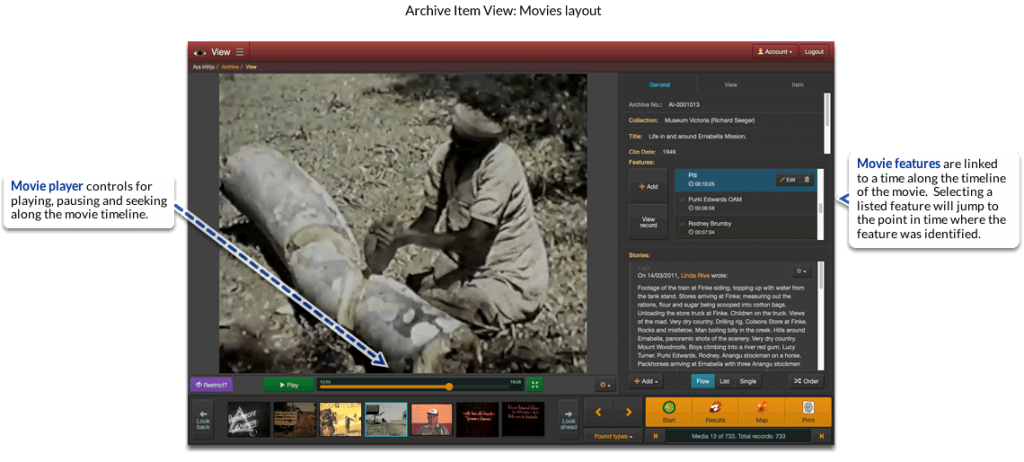
Task: Open the Account dropdown
Action: click(x=775, y=52)
